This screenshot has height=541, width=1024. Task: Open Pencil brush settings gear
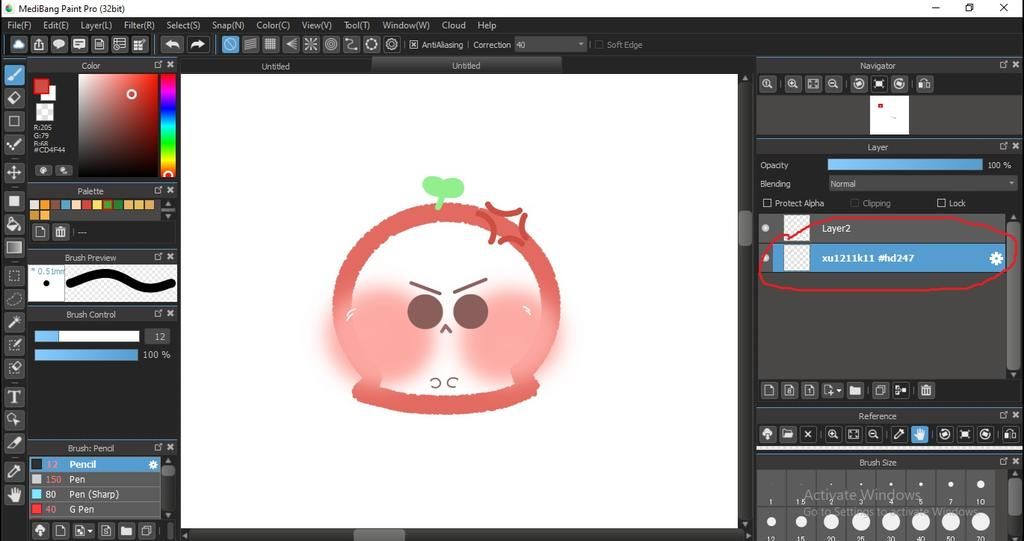pos(153,465)
